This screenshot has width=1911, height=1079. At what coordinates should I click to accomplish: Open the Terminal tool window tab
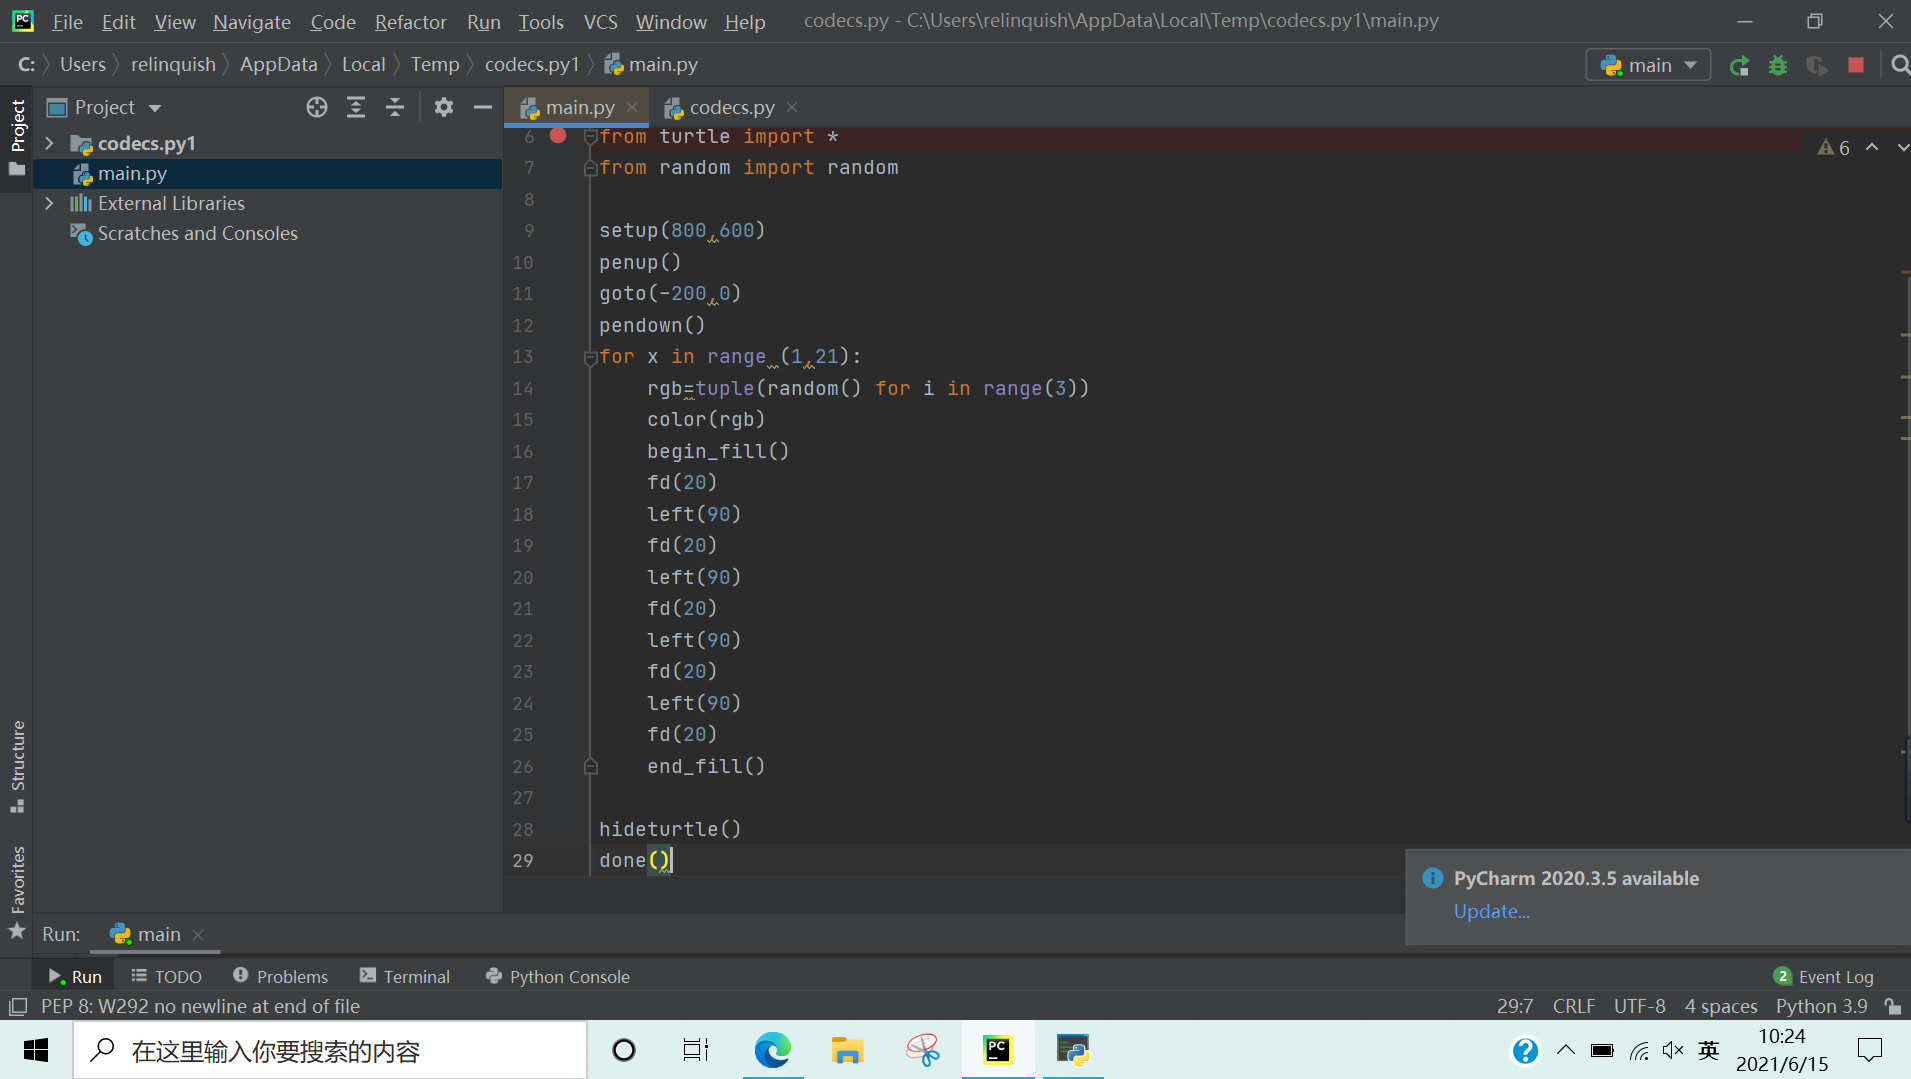click(x=405, y=976)
